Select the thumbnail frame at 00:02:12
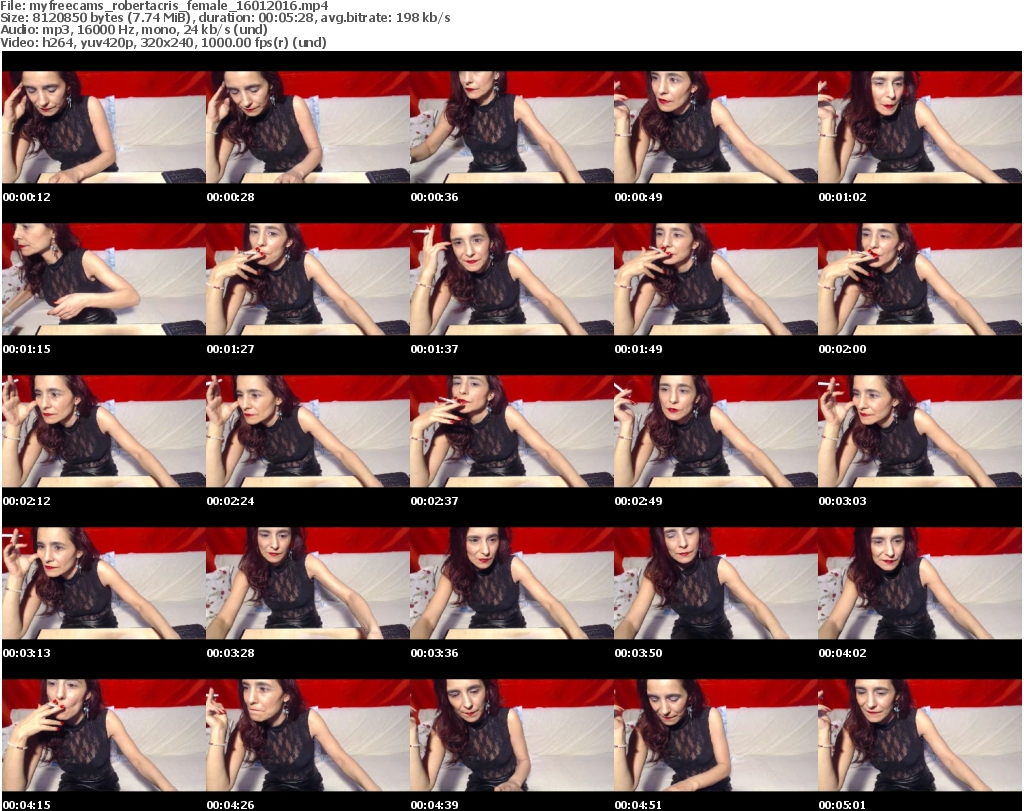Screen dimensions: 1024x811 (x=104, y=431)
